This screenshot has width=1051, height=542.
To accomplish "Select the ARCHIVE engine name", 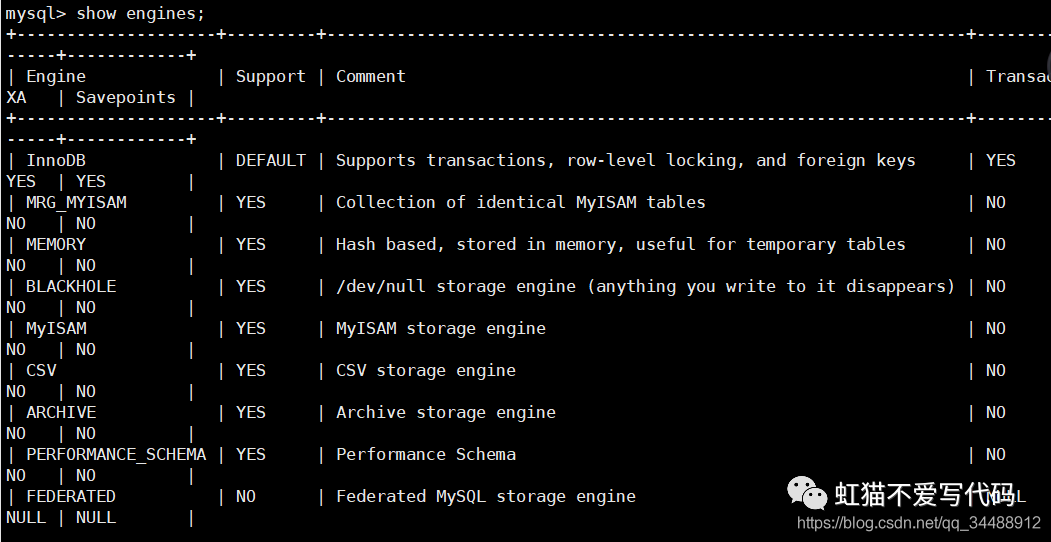I will coord(61,413).
